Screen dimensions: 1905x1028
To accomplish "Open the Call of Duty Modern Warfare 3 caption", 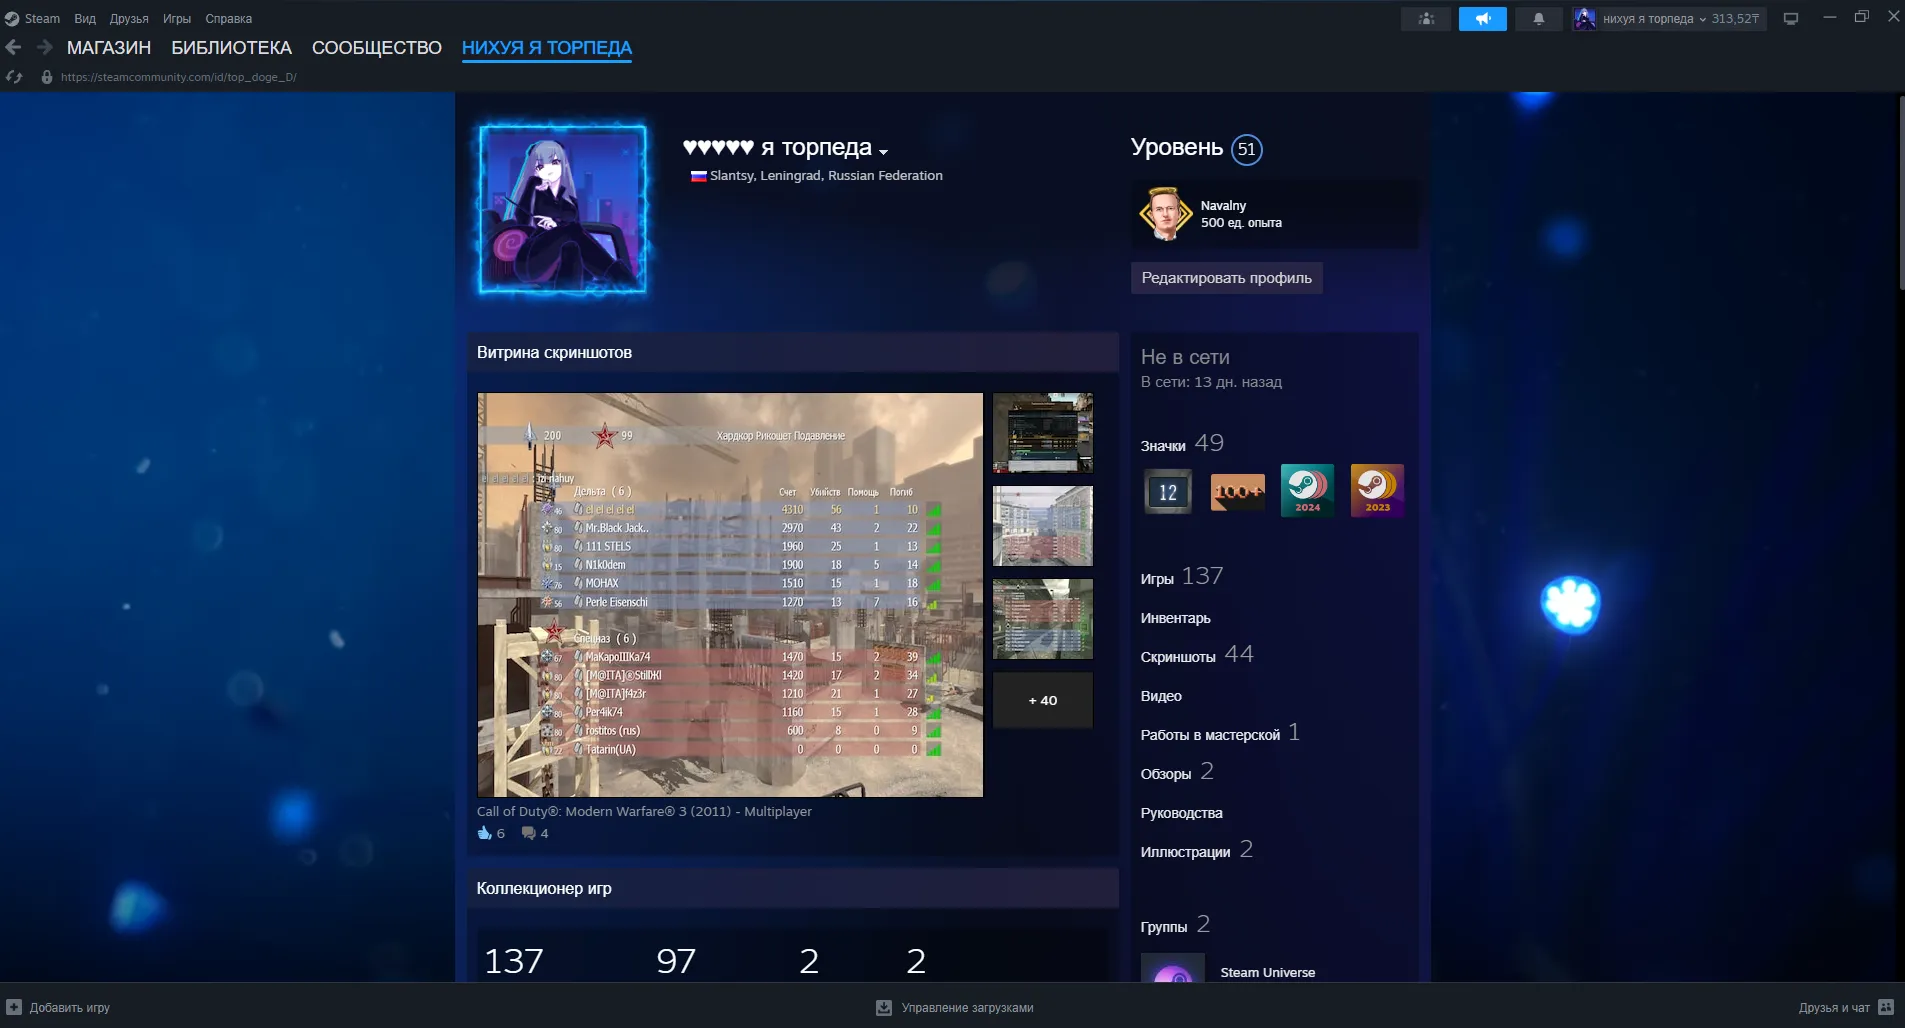I will pyautogui.click(x=644, y=812).
